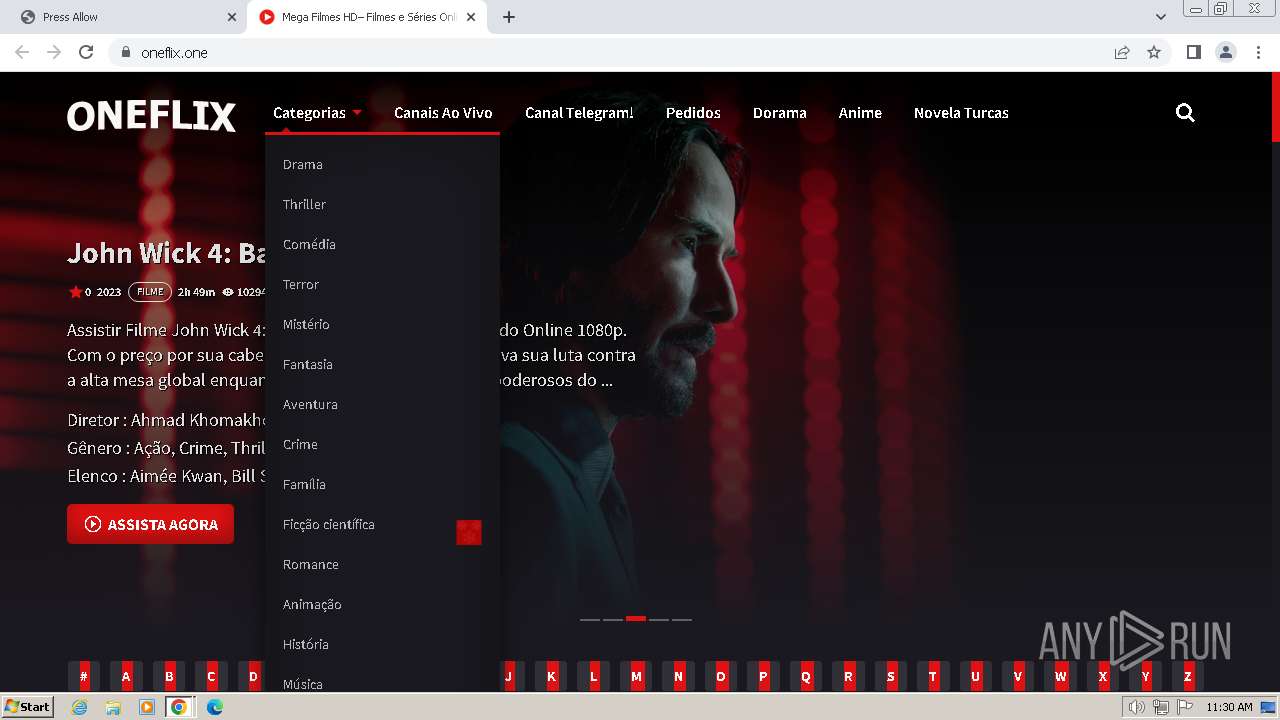Open Novela Turcas section
The width and height of the screenshot is (1280, 720).
961,113
